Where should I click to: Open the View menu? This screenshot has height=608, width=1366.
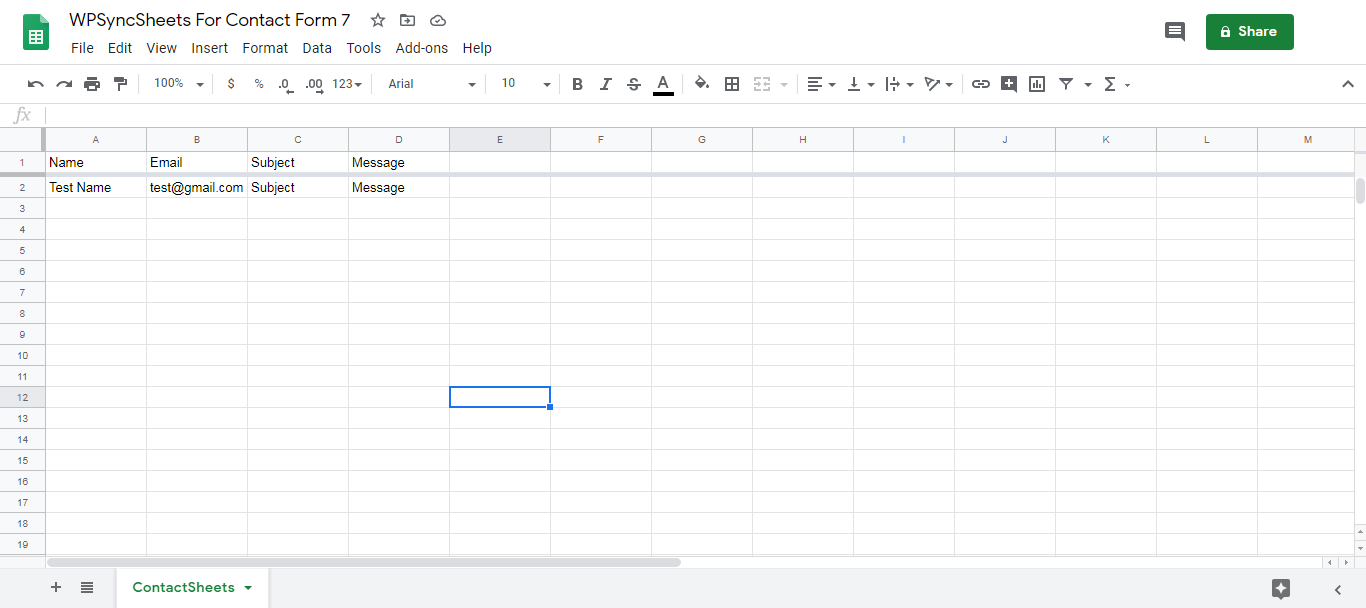click(161, 48)
